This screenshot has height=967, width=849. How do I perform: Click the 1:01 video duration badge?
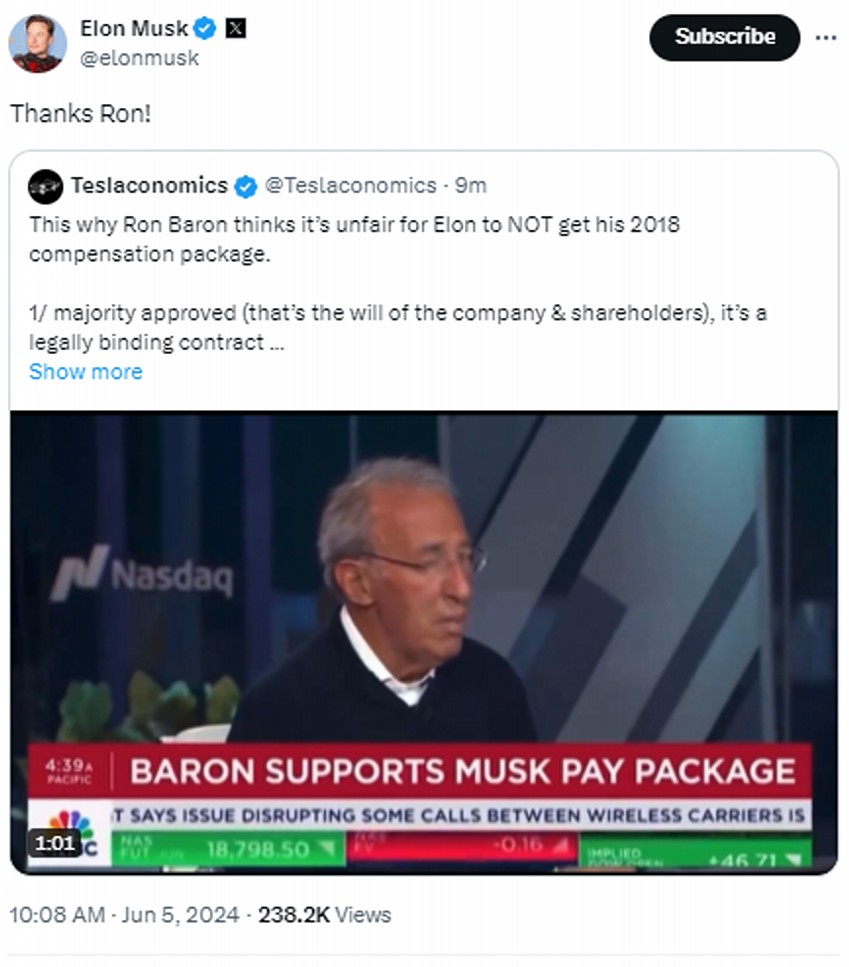(x=55, y=843)
